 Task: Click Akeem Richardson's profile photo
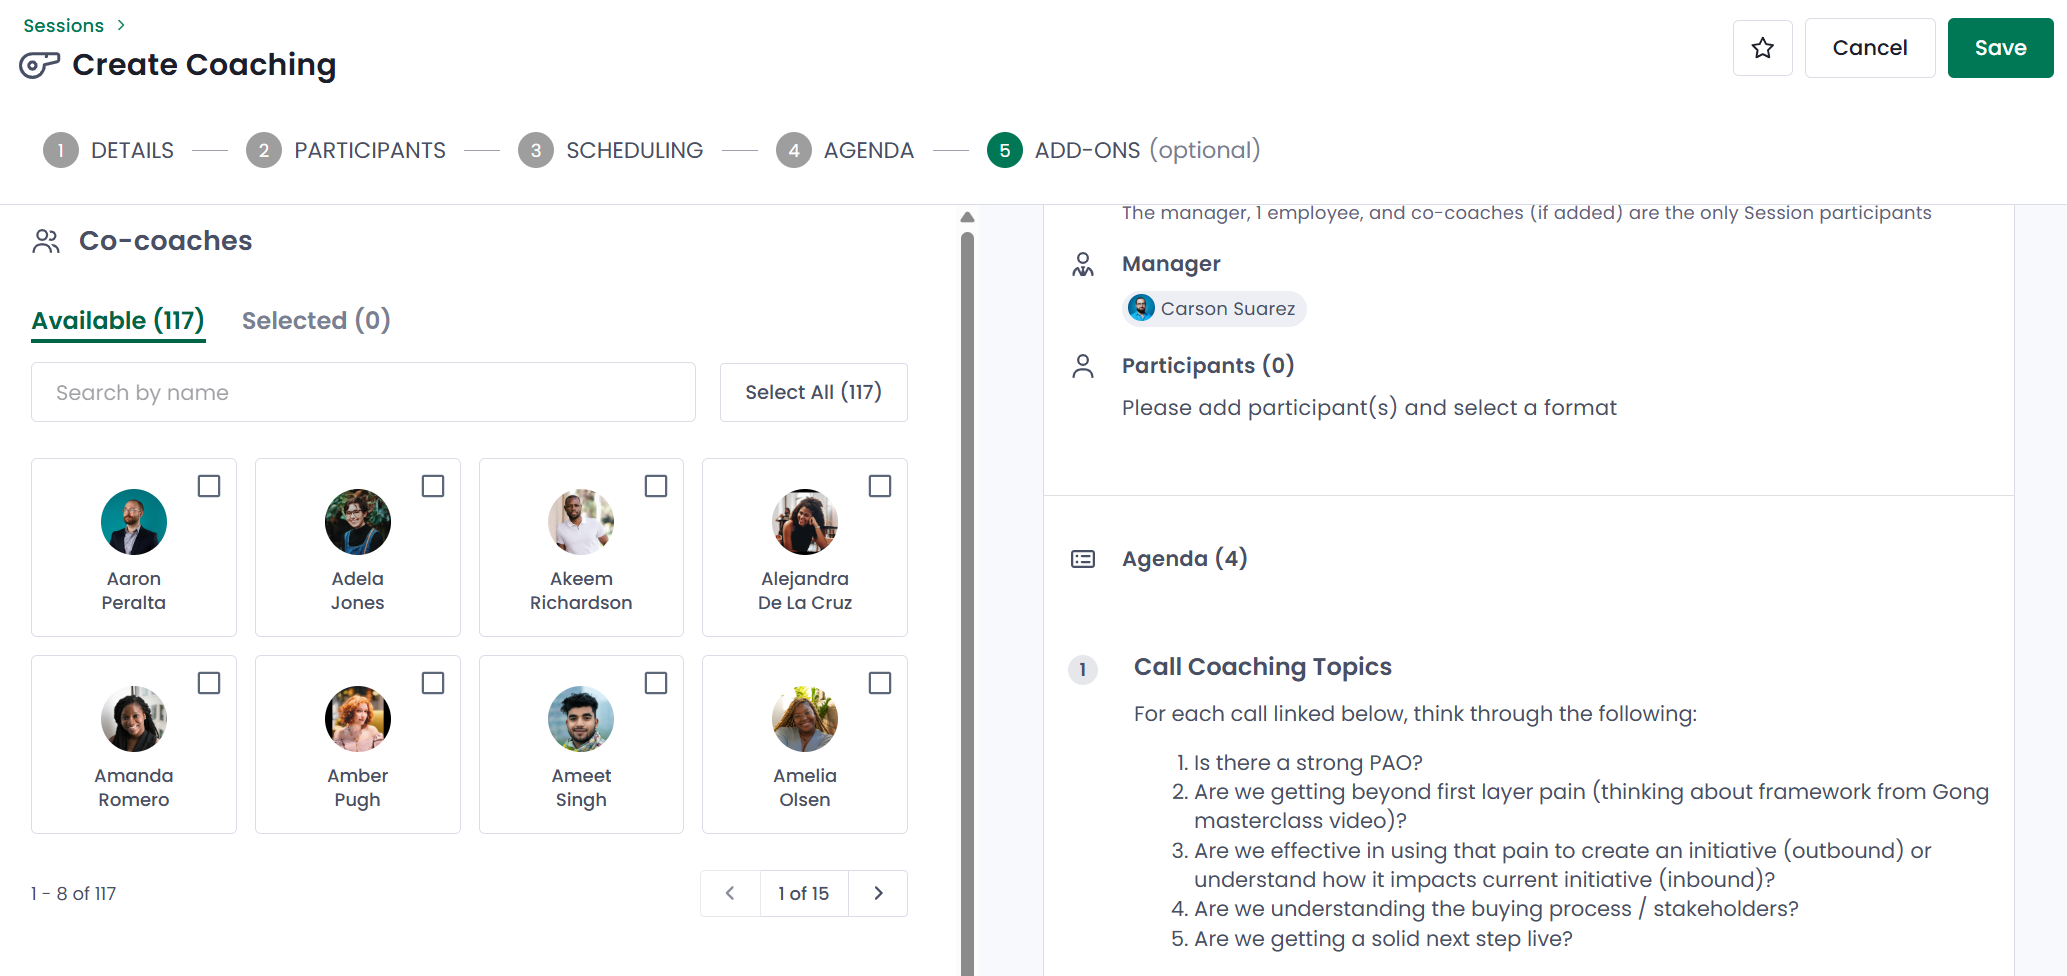coord(581,522)
